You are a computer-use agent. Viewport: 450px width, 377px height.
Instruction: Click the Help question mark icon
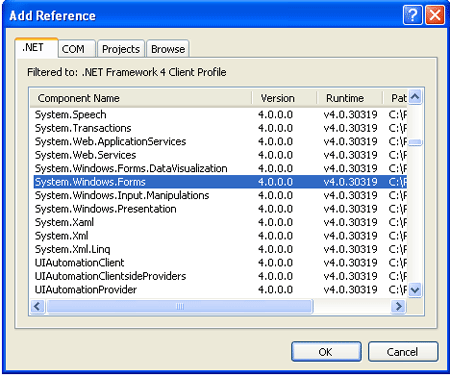[x=412, y=15]
